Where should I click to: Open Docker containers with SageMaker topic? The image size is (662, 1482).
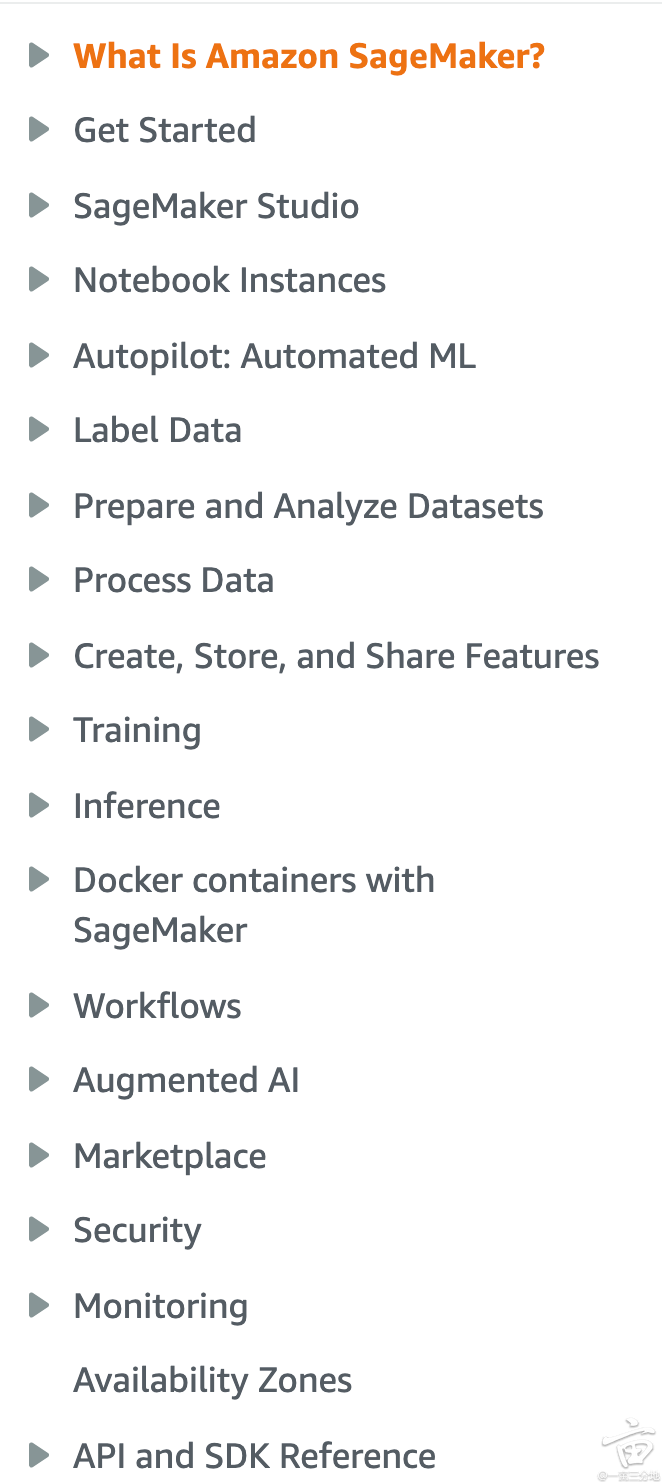coord(254,904)
